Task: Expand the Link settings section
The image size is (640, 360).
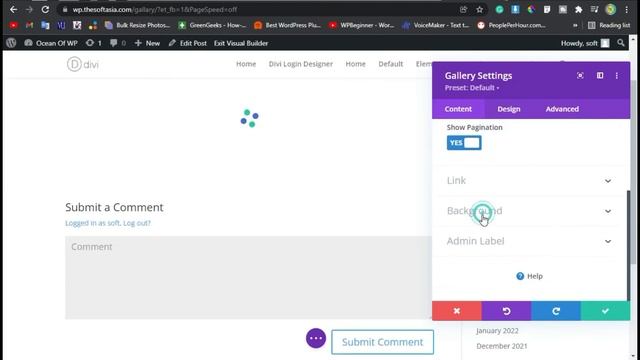Action: point(529,180)
